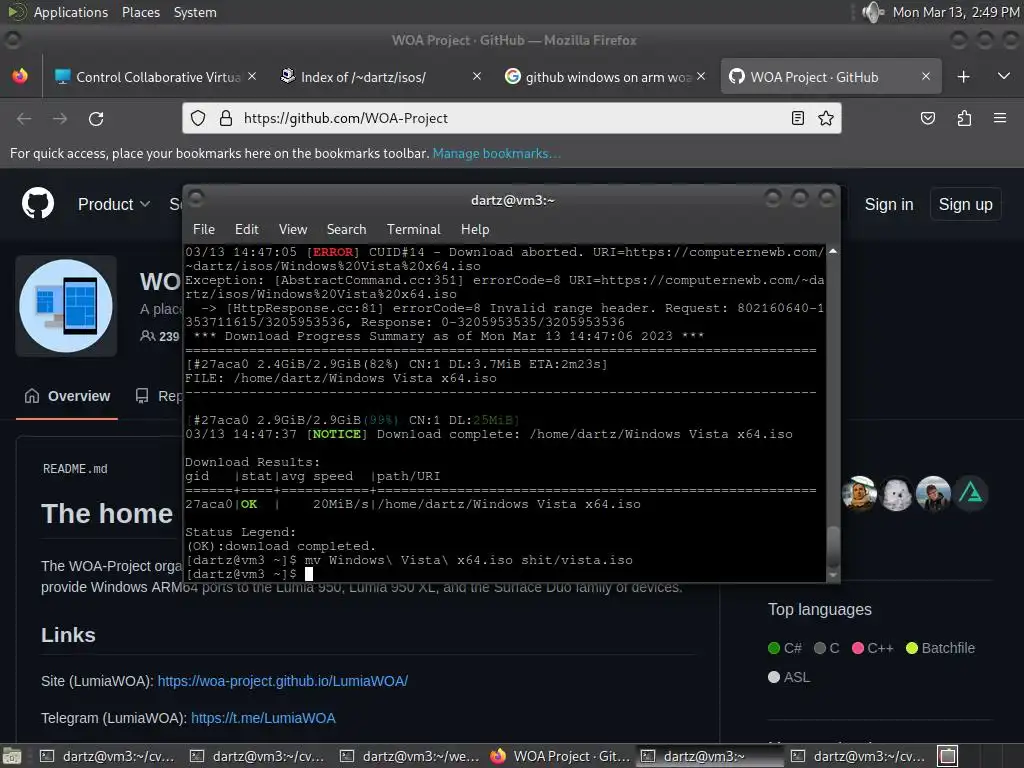Open a new tab with plus button
This screenshot has width=1024, height=768.
[963, 77]
